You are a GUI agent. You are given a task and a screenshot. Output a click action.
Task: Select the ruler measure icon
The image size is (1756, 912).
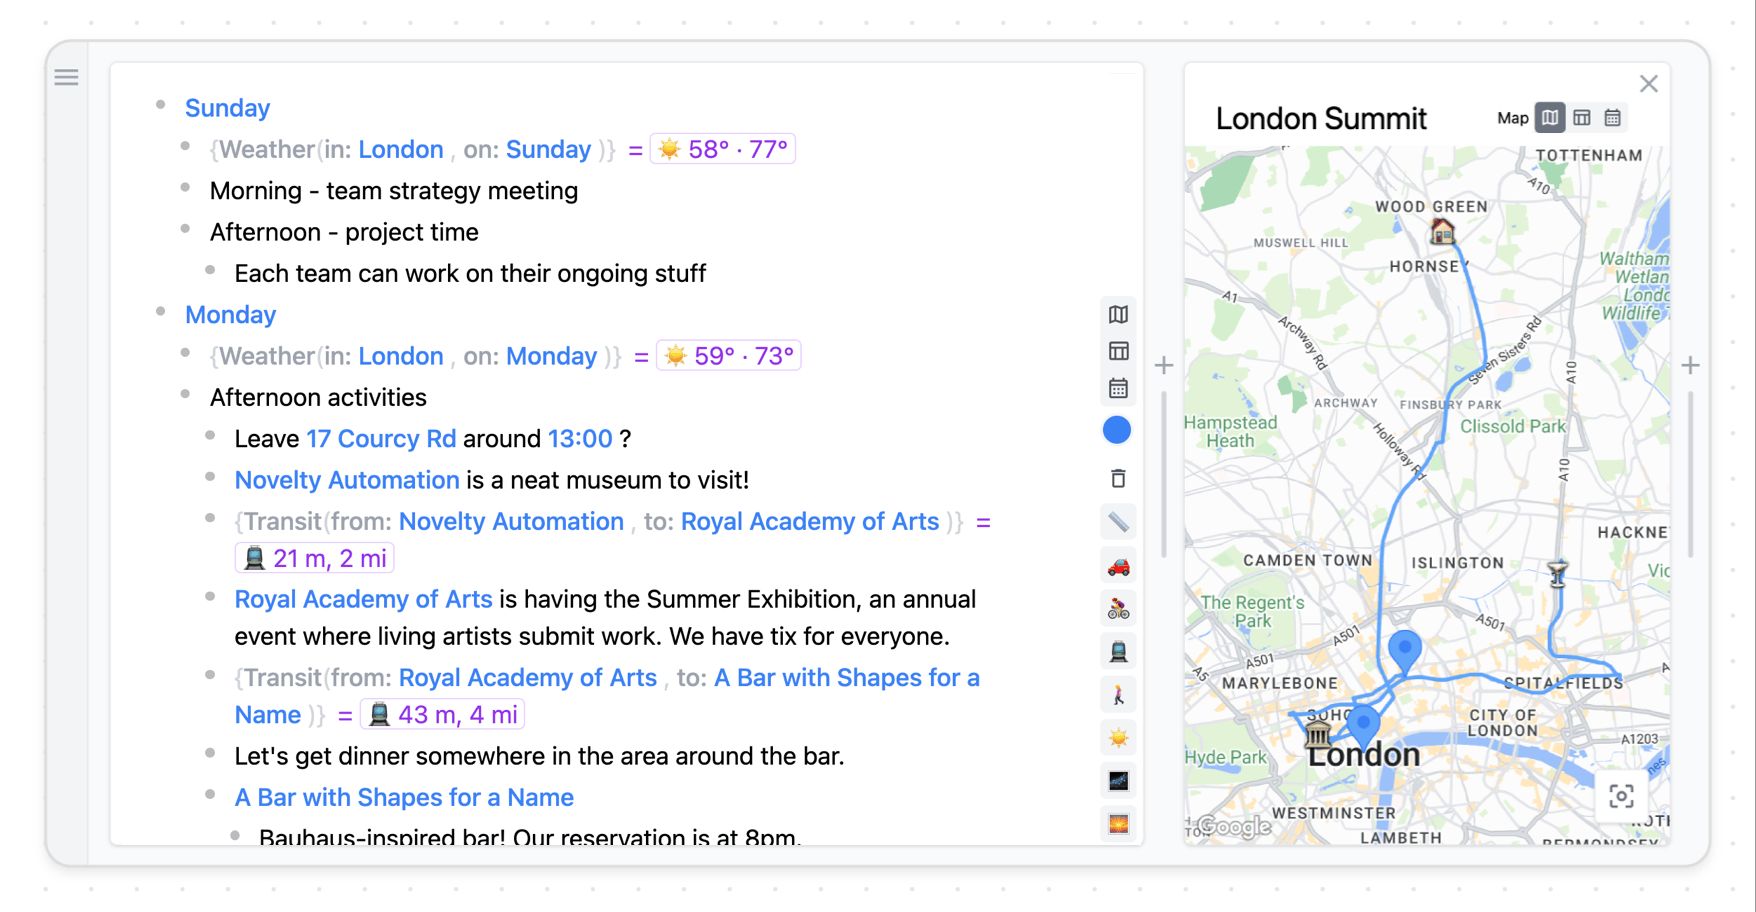(x=1118, y=521)
